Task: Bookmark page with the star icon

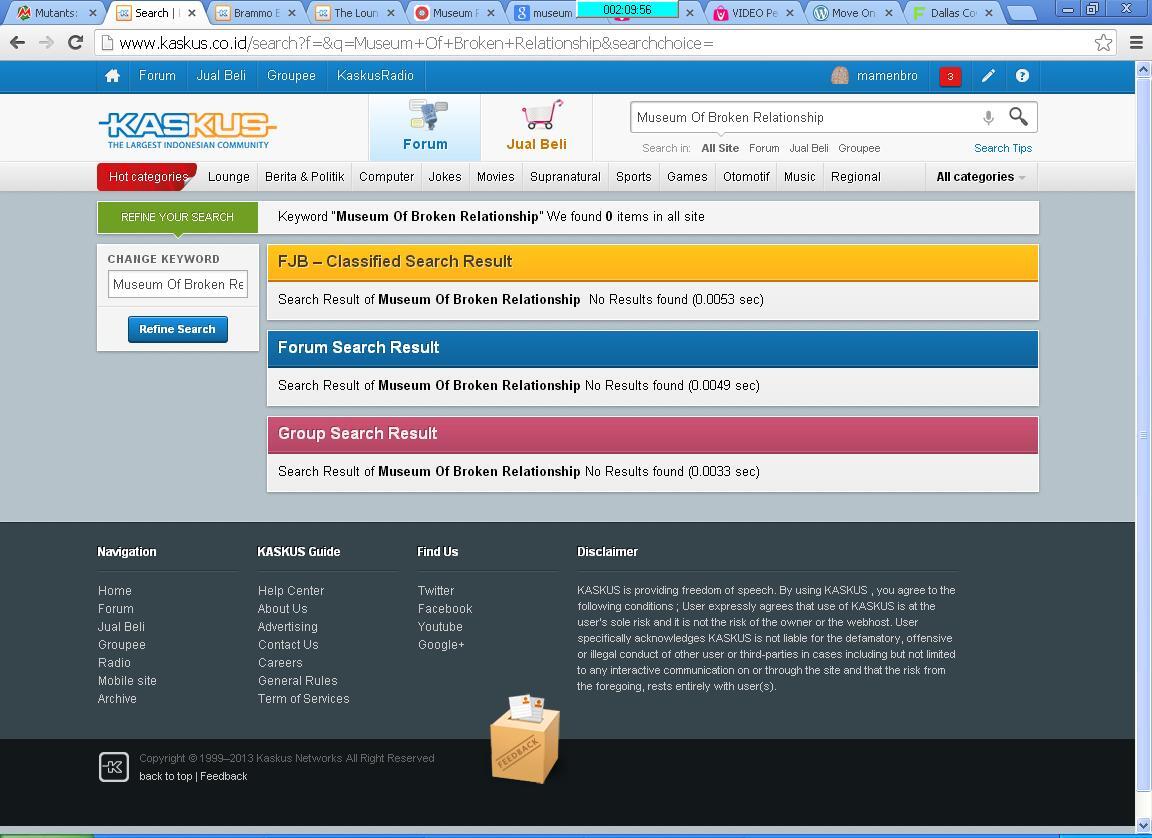Action: click(1103, 43)
